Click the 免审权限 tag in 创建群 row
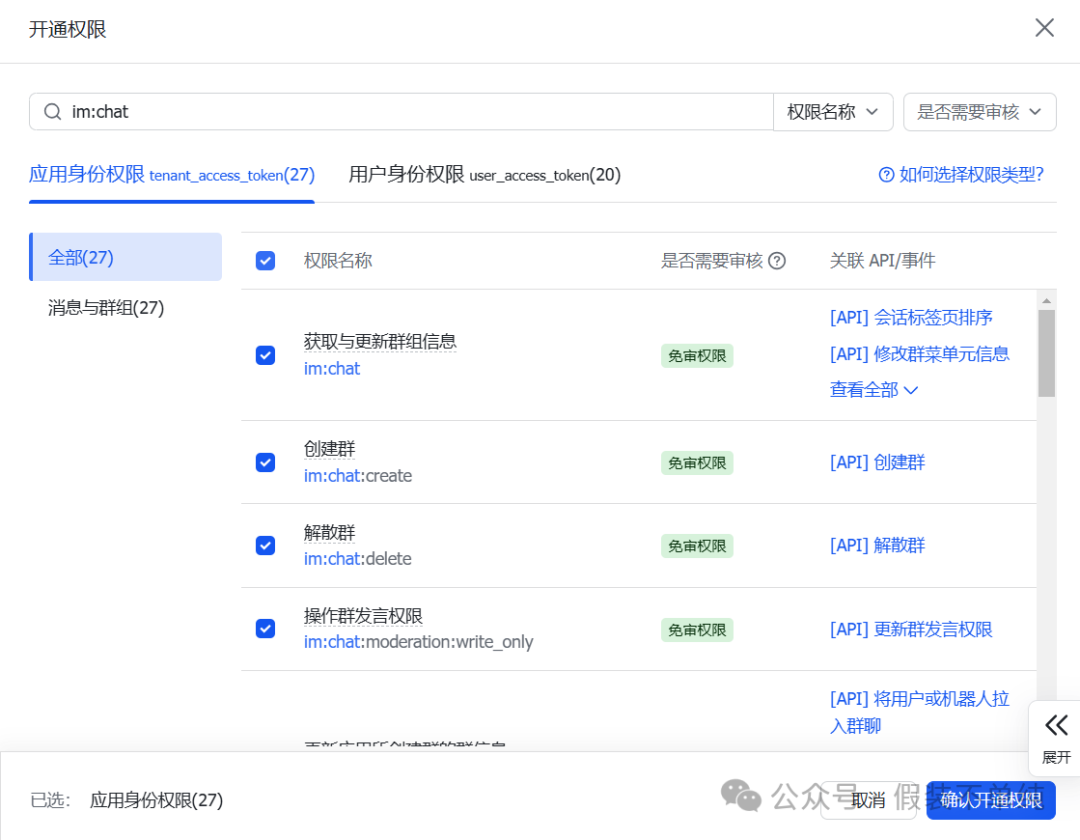The height and width of the screenshot is (840, 1080). point(697,463)
